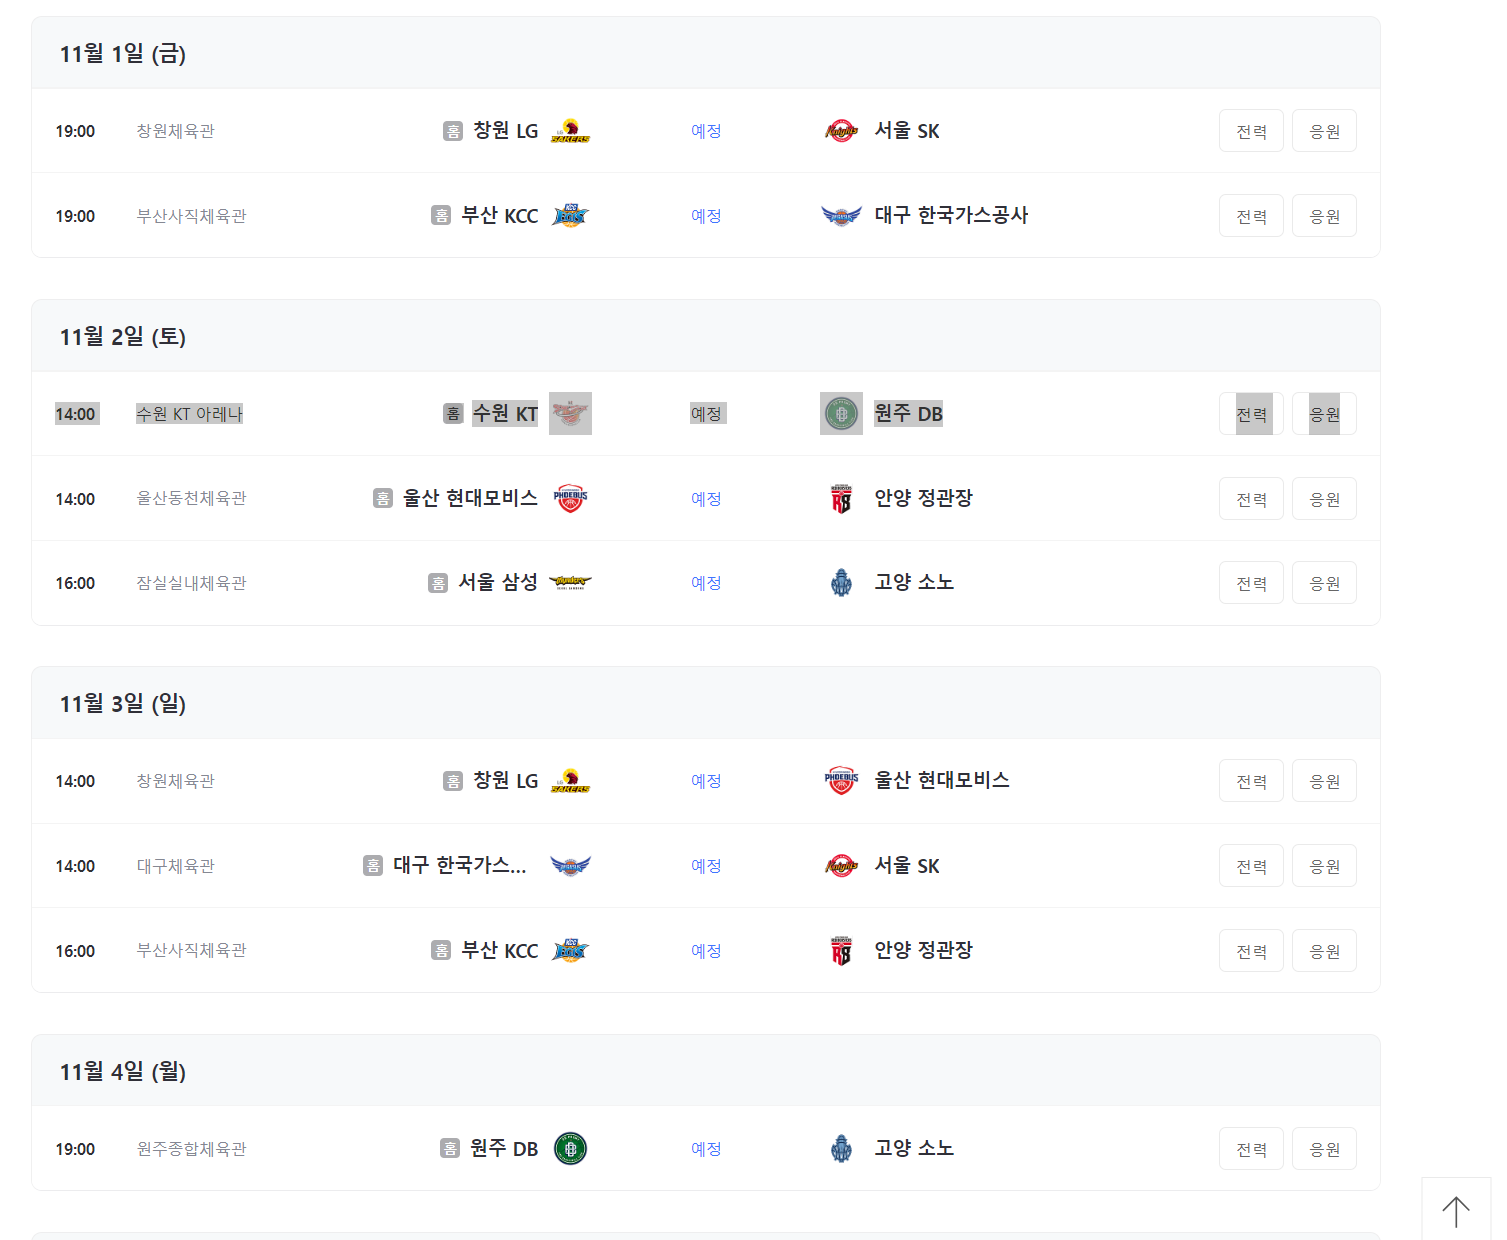Click the Goyang Sono logo on November 2
The image size is (1507, 1240).
[x=841, y=583]
